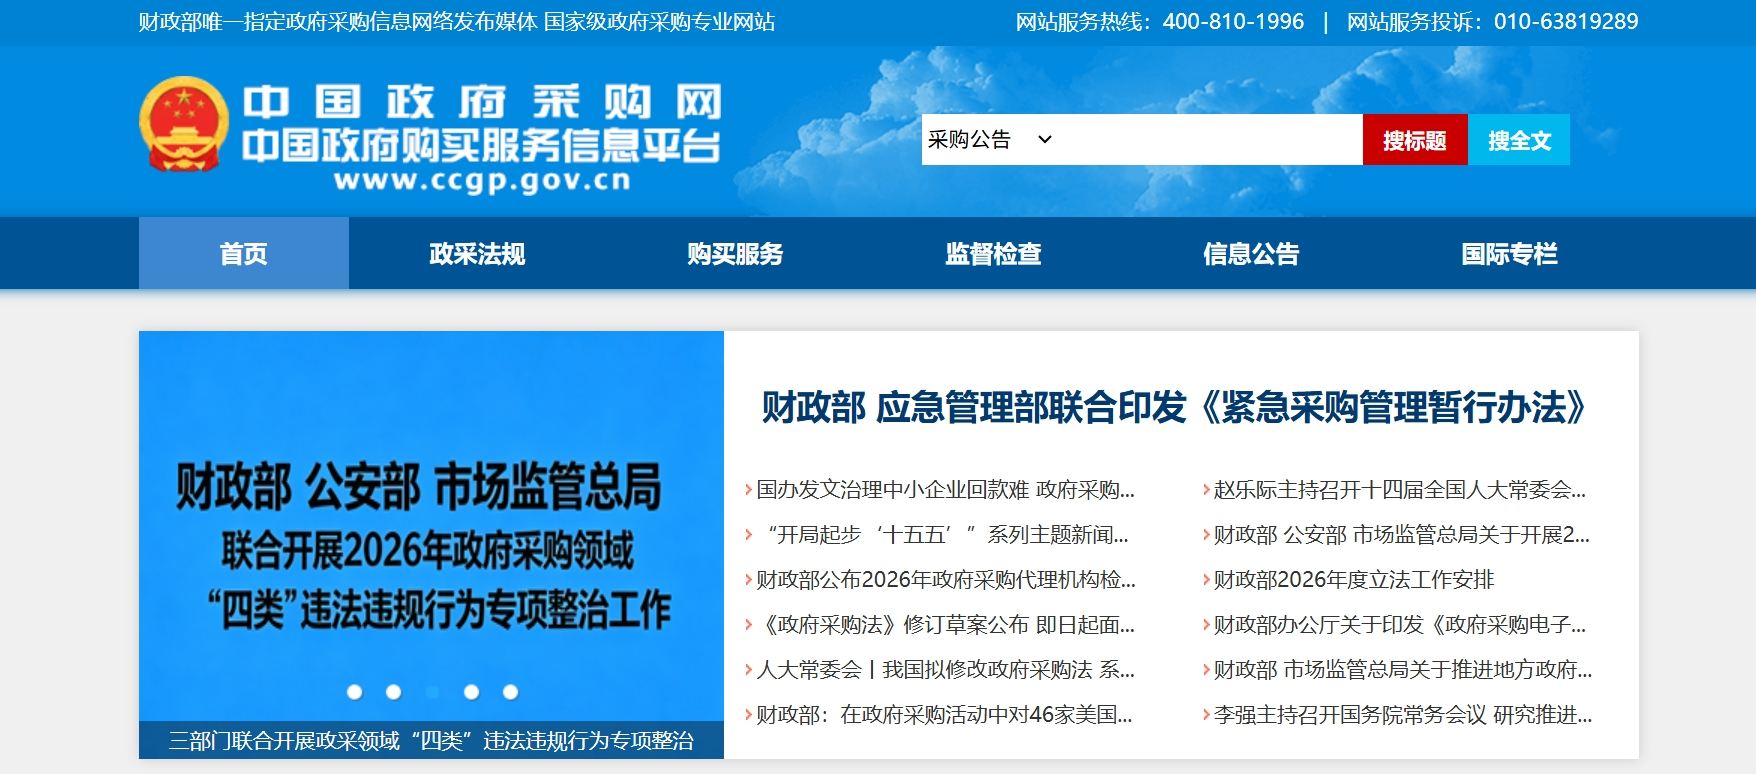Image resolution: width=1756 pixels, height=774 pixels.
Task: Open headline 紧急采购管理暂行办法
Action: pyautogui.click(x=1174, y=407)
